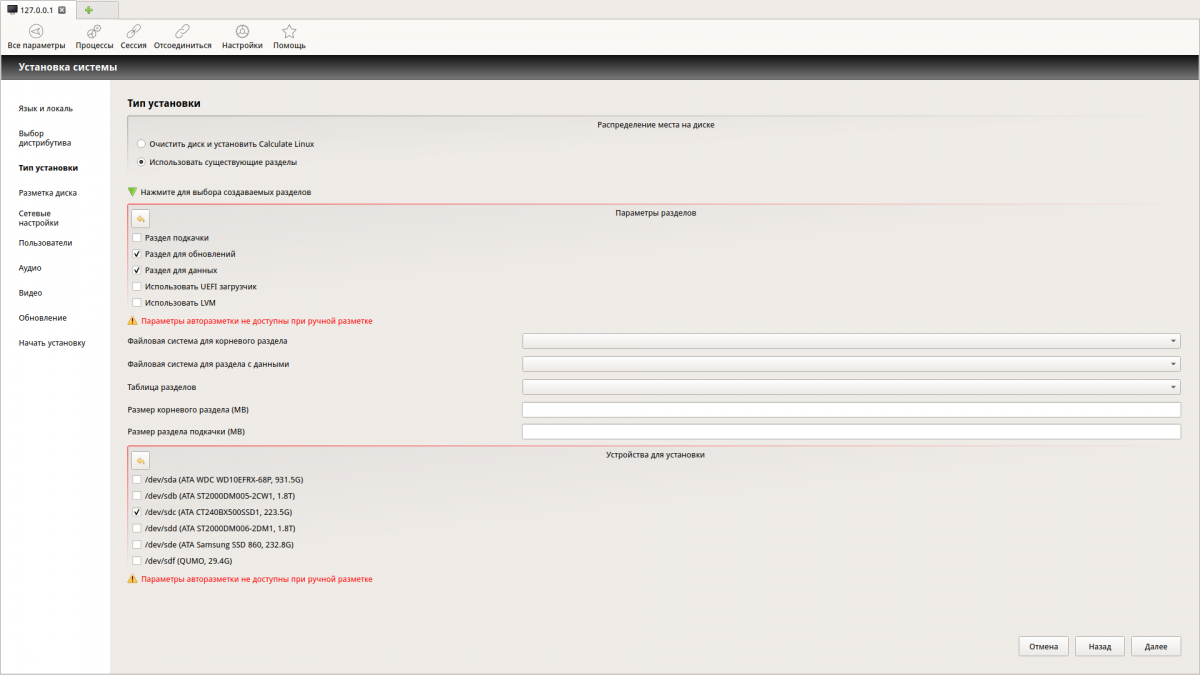Enable Использовать LVM checkbox
Screen dimensions: 1200x675
(x=136, y=302)
